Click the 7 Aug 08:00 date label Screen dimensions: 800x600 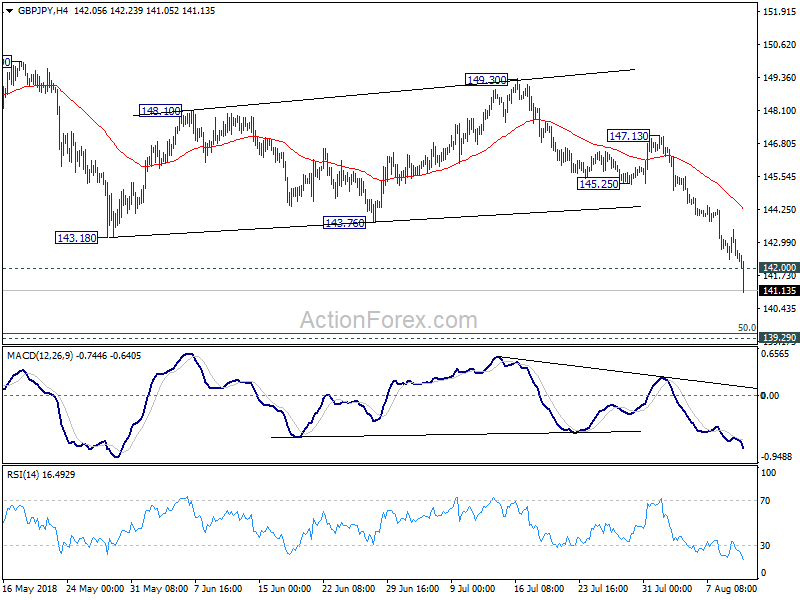[731, 588]
